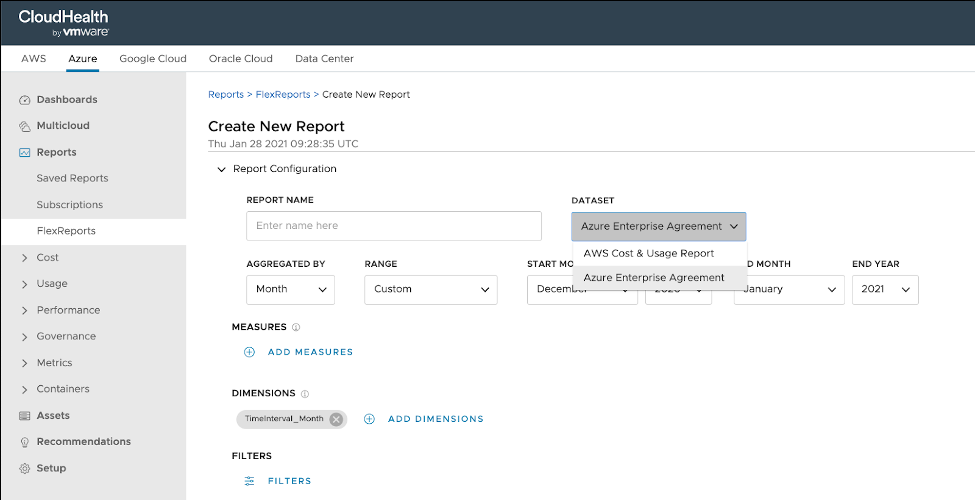
Task: Collapse the Report Configuration section
Action: [221, 169]
